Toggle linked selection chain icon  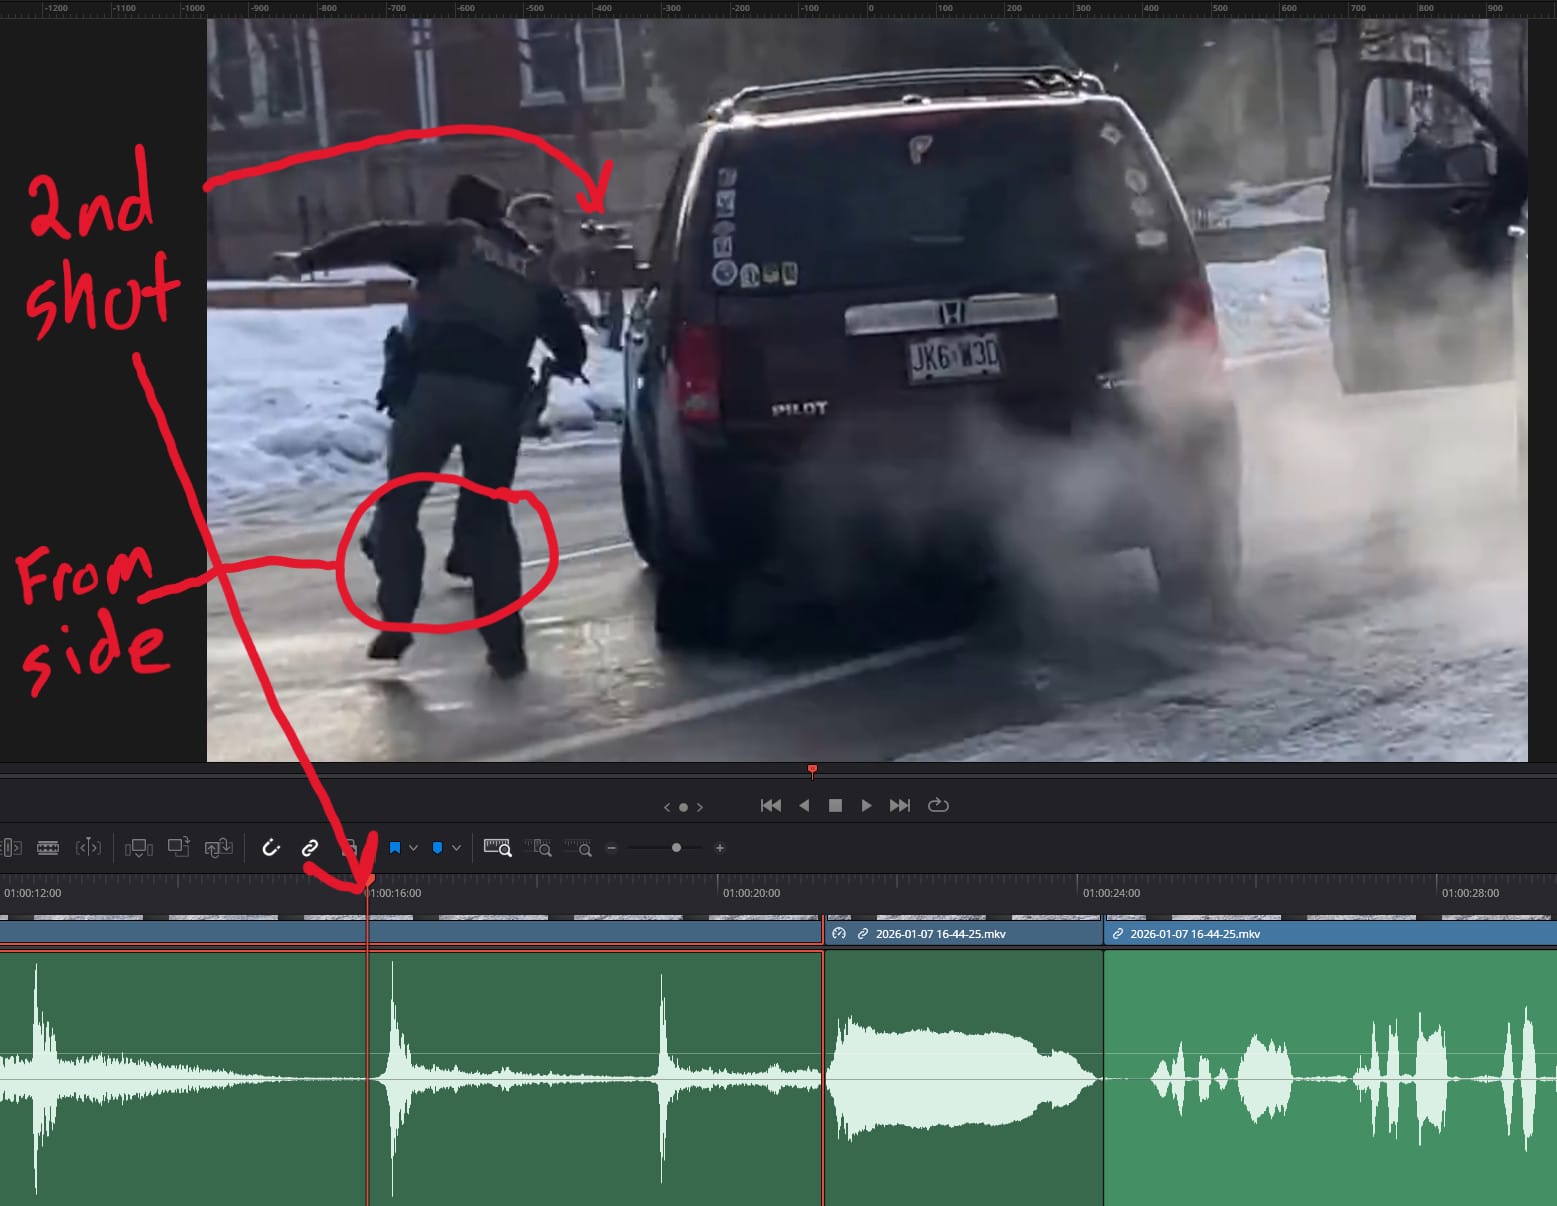click(310, 848)
